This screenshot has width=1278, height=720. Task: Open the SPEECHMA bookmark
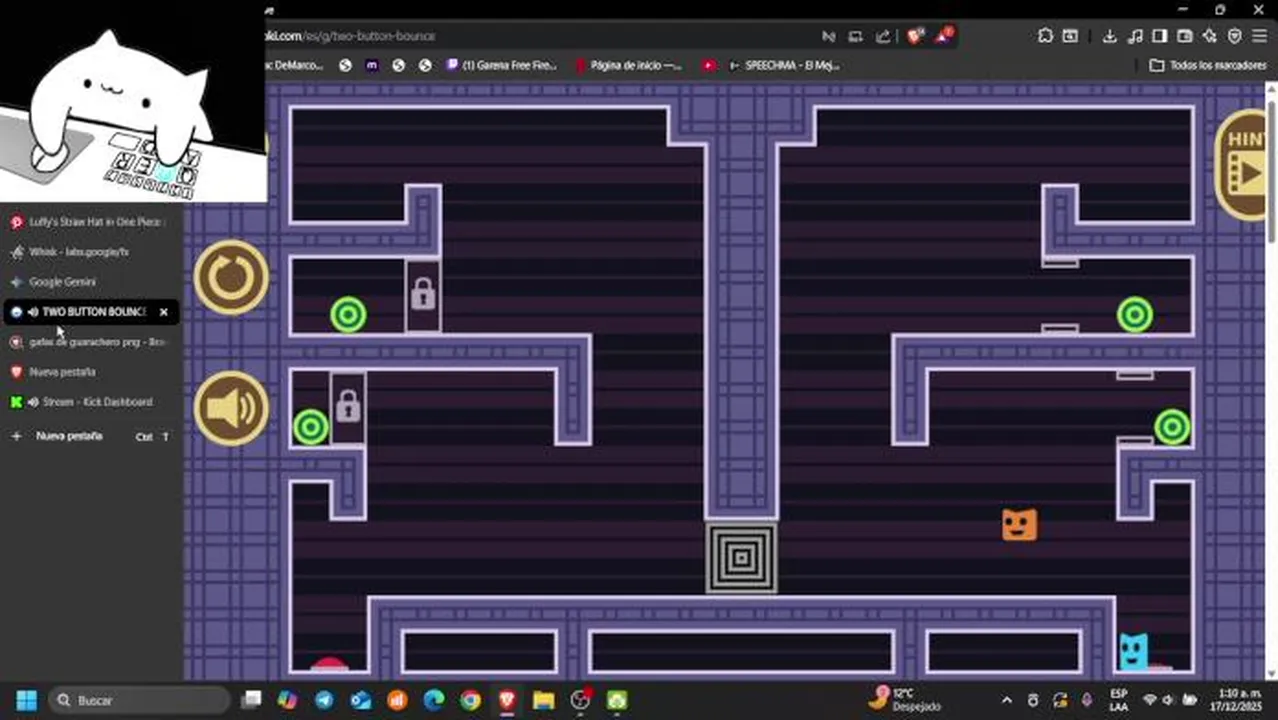click(x=784, y=65)
